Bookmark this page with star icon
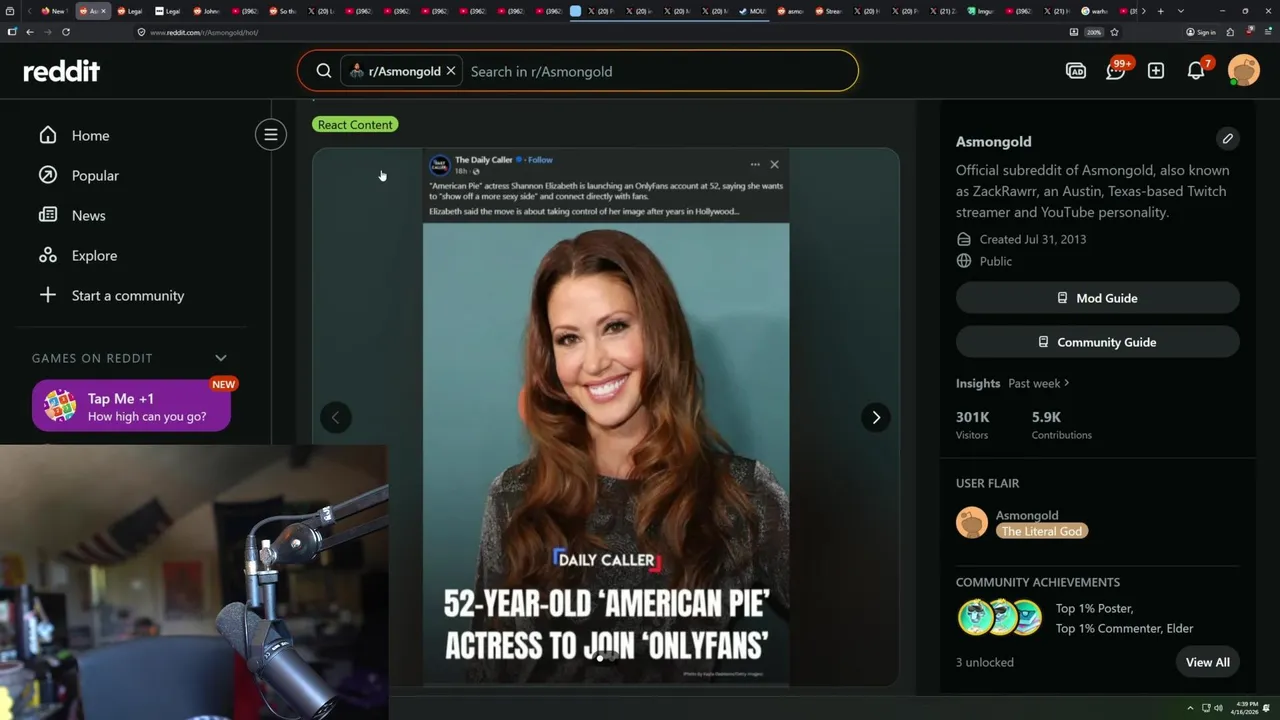The height and width of the screenshot is (720, 1280). pos(1114,32)
